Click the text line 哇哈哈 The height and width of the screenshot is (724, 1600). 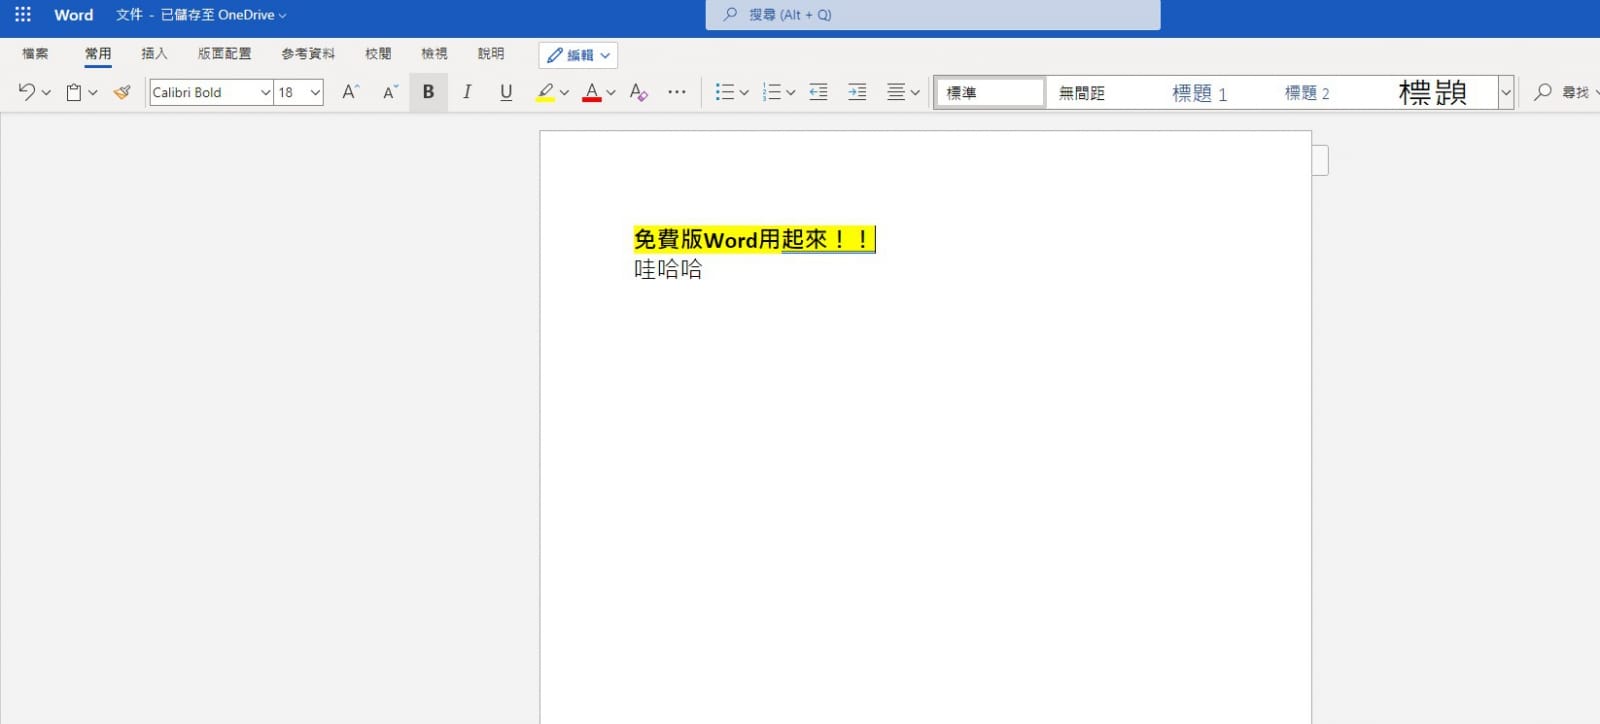[668, 269]
